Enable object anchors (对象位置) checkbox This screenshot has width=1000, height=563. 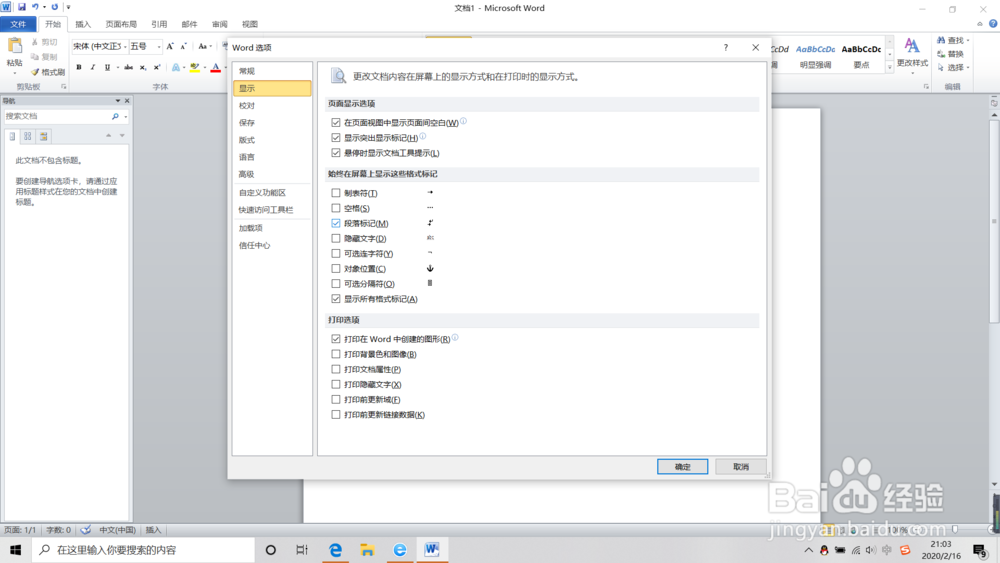(335, 268)
